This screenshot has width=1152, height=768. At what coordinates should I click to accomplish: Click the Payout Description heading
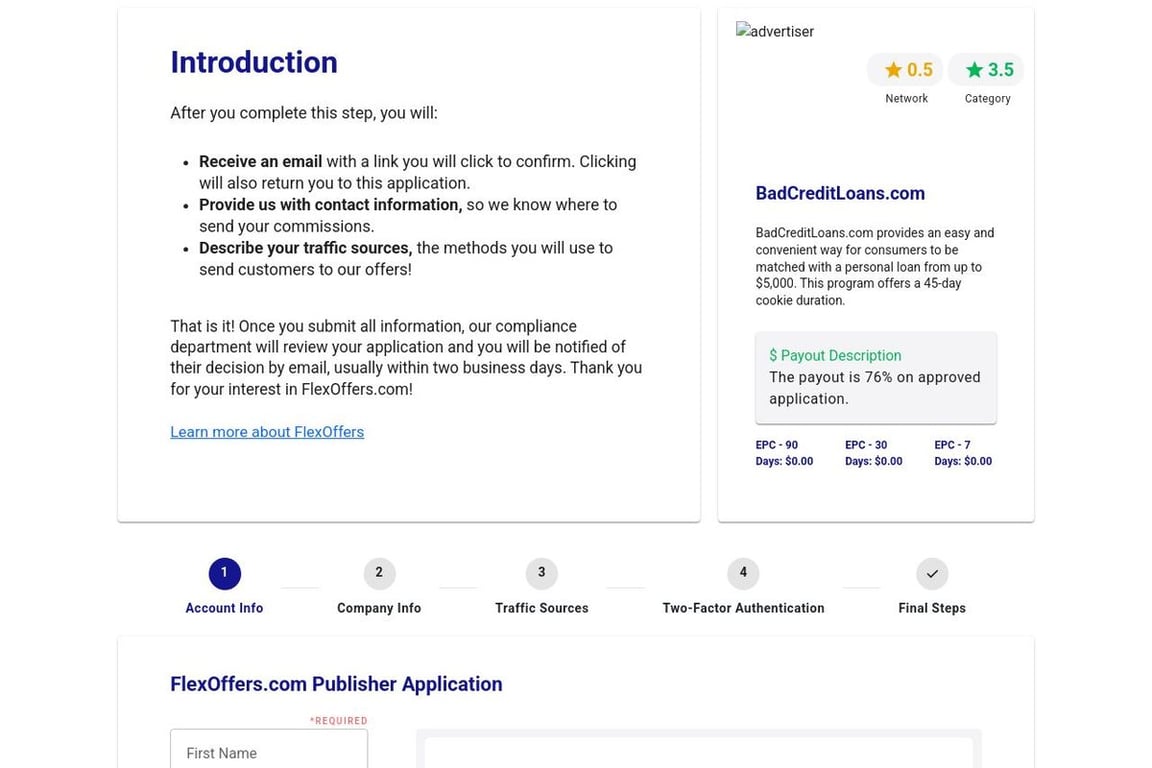pos(835,356)
